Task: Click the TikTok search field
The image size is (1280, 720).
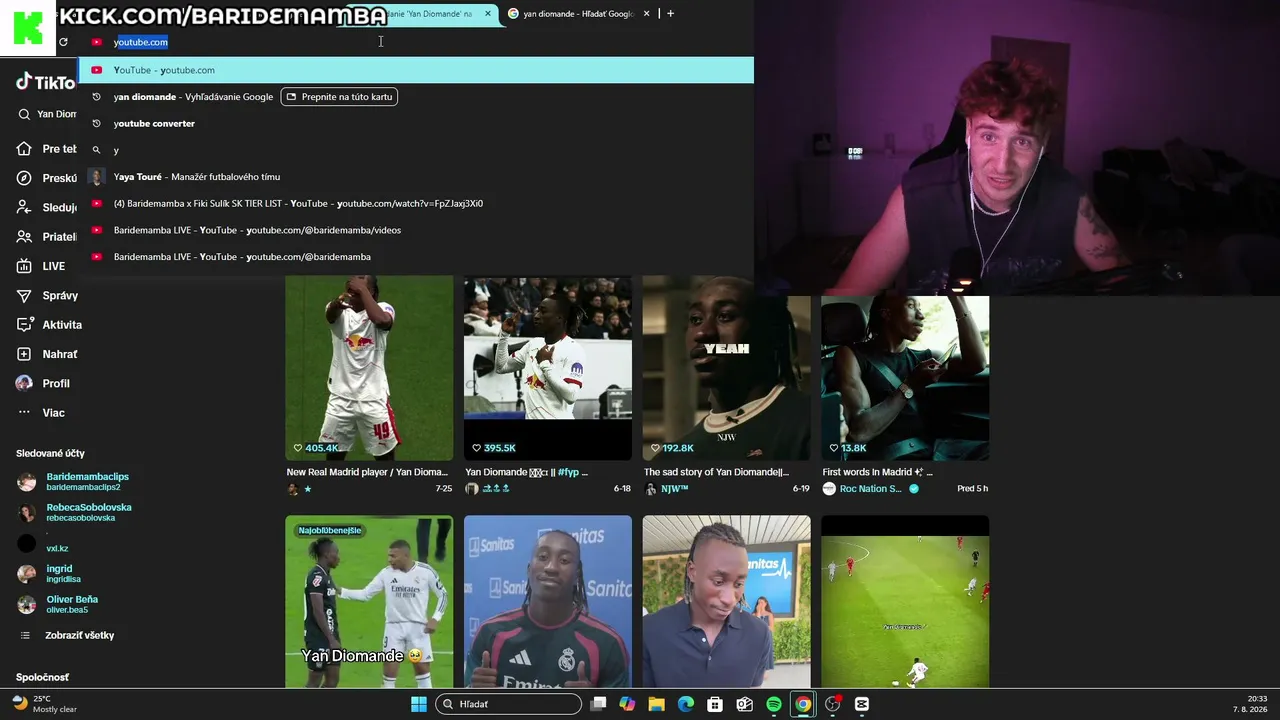Action: (x=48, y=114)
